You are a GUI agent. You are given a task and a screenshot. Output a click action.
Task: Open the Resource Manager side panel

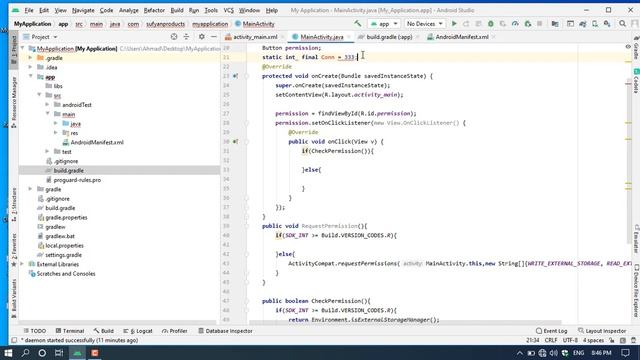[x=13, y=102]
